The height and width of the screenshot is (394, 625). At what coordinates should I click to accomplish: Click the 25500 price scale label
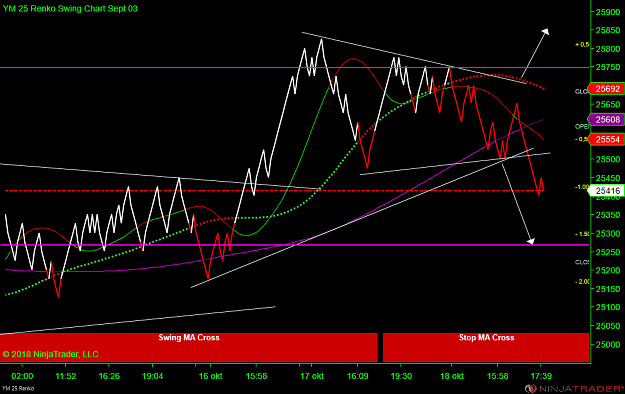pyautogui.click(x=608, y=160)
